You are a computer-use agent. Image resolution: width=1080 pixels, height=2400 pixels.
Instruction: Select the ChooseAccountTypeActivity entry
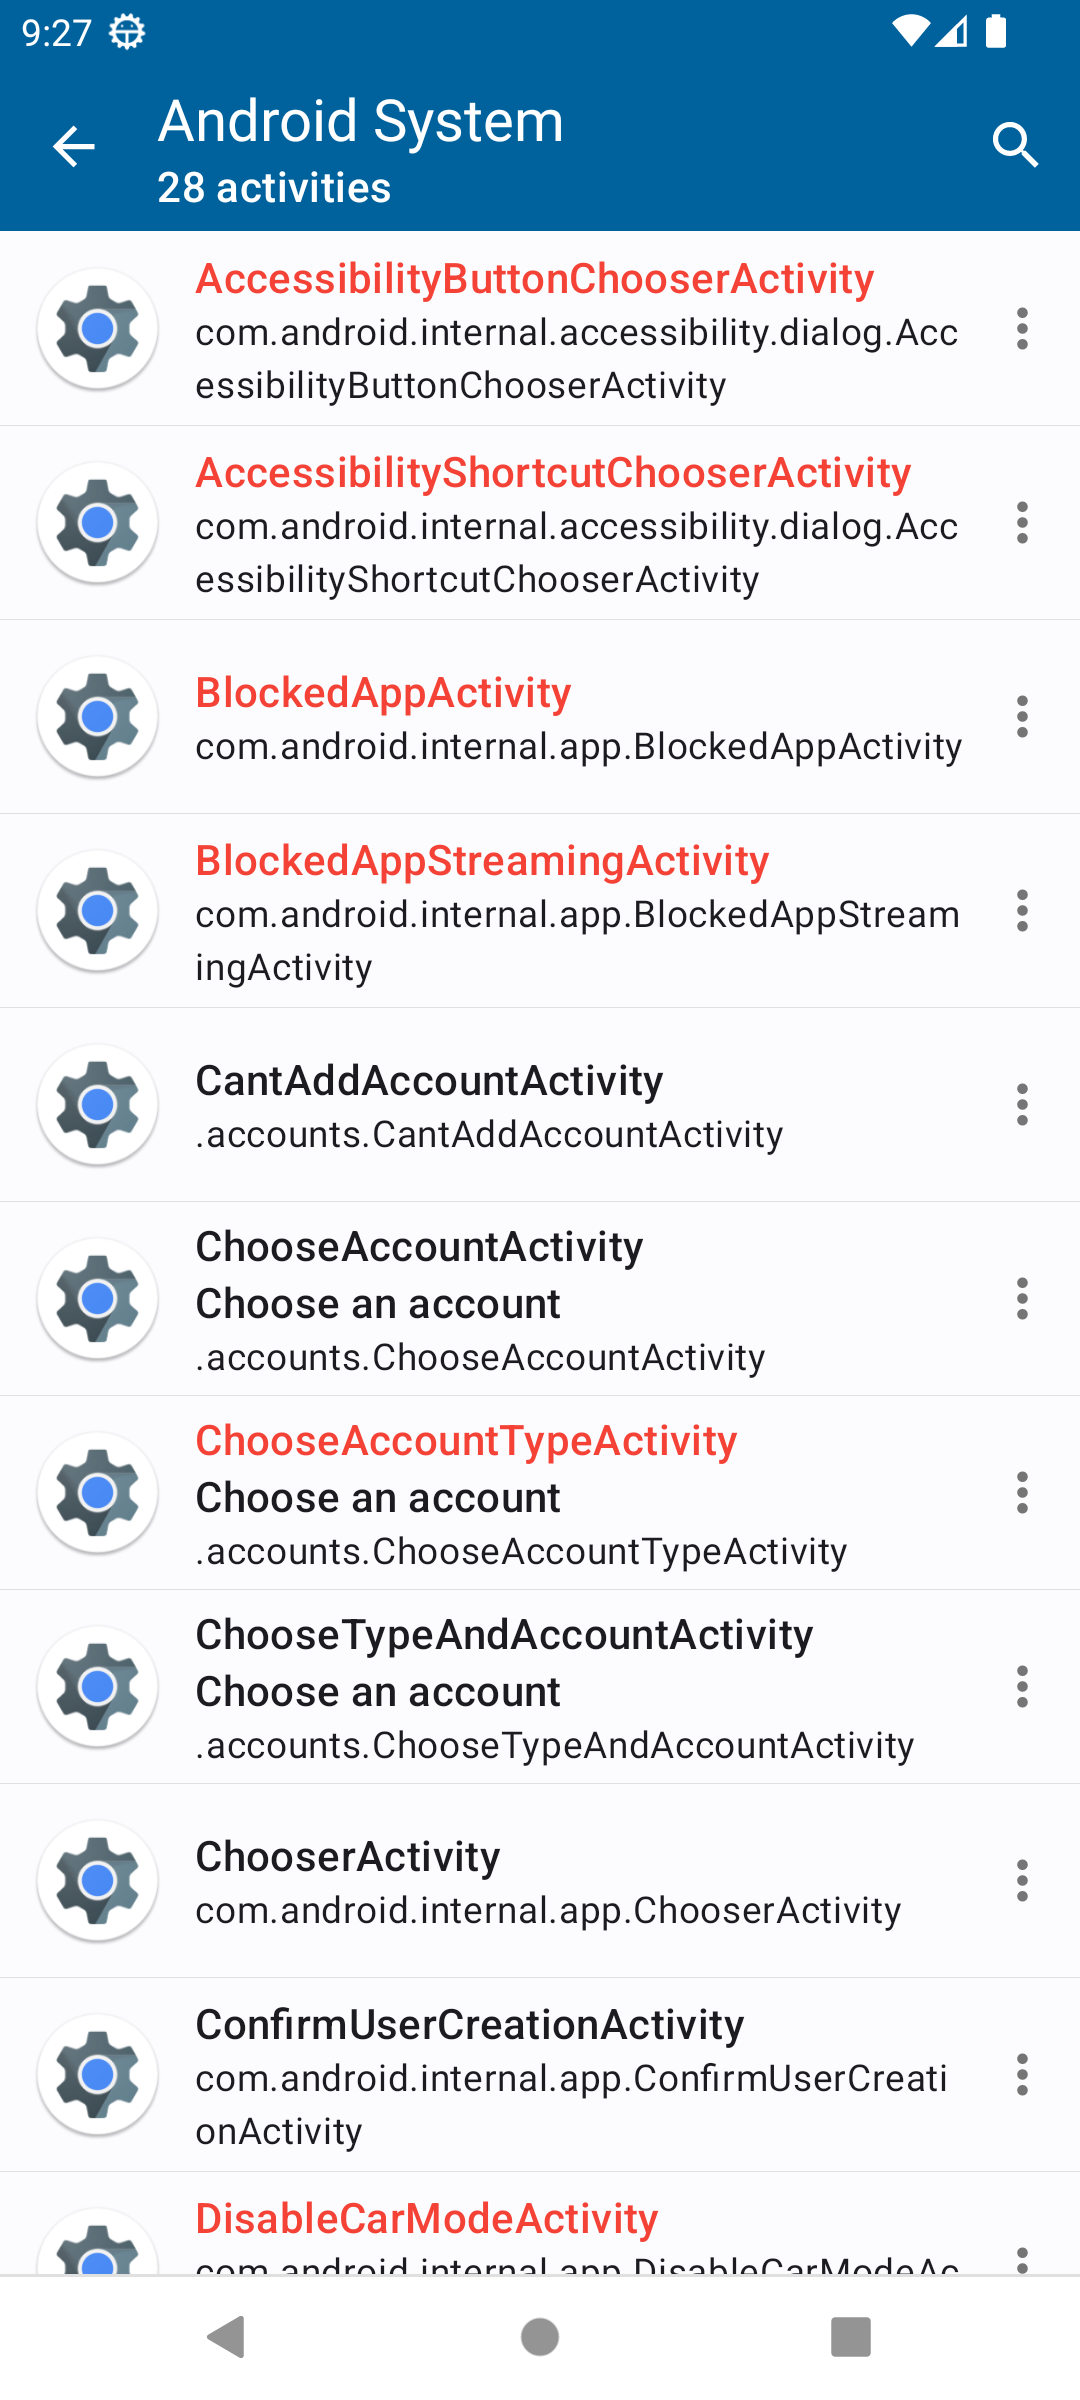[575, 1494]
